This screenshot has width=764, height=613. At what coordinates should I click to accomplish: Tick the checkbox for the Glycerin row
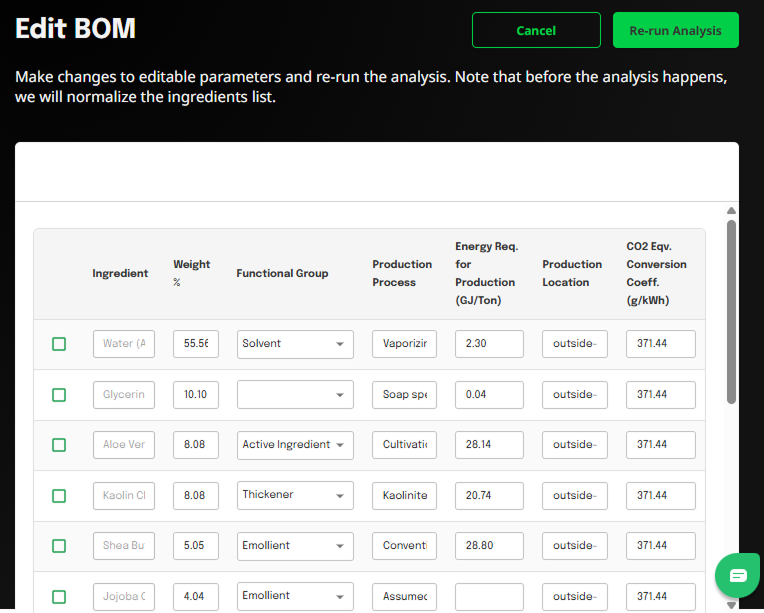[x=59, y=395]
